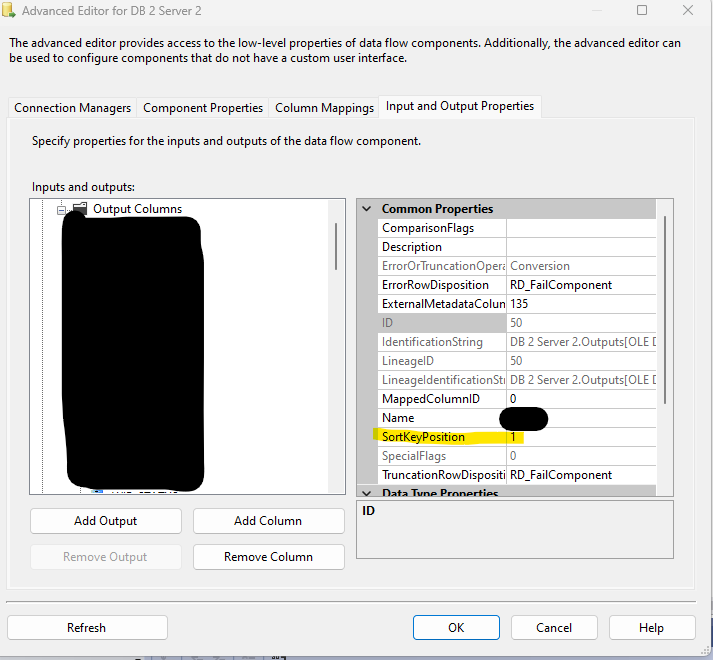
Task: Select the ErrorRowDisposition value RD_FailComponent
Action: pos(581,285)
